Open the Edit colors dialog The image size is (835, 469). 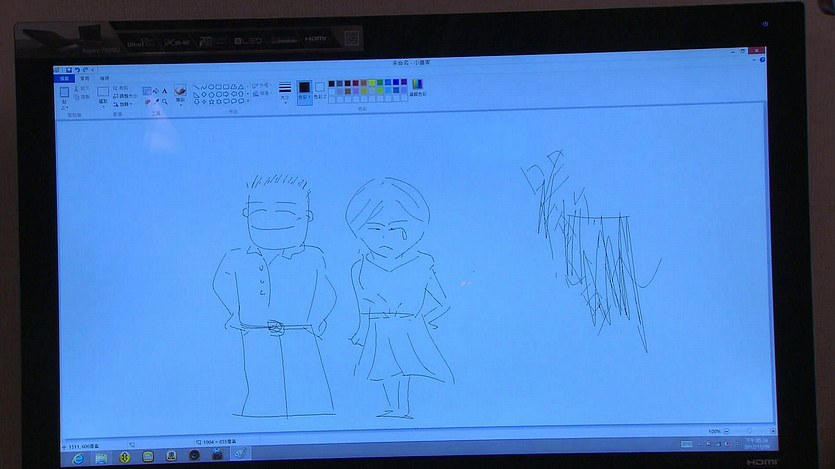tap(417, 88)
